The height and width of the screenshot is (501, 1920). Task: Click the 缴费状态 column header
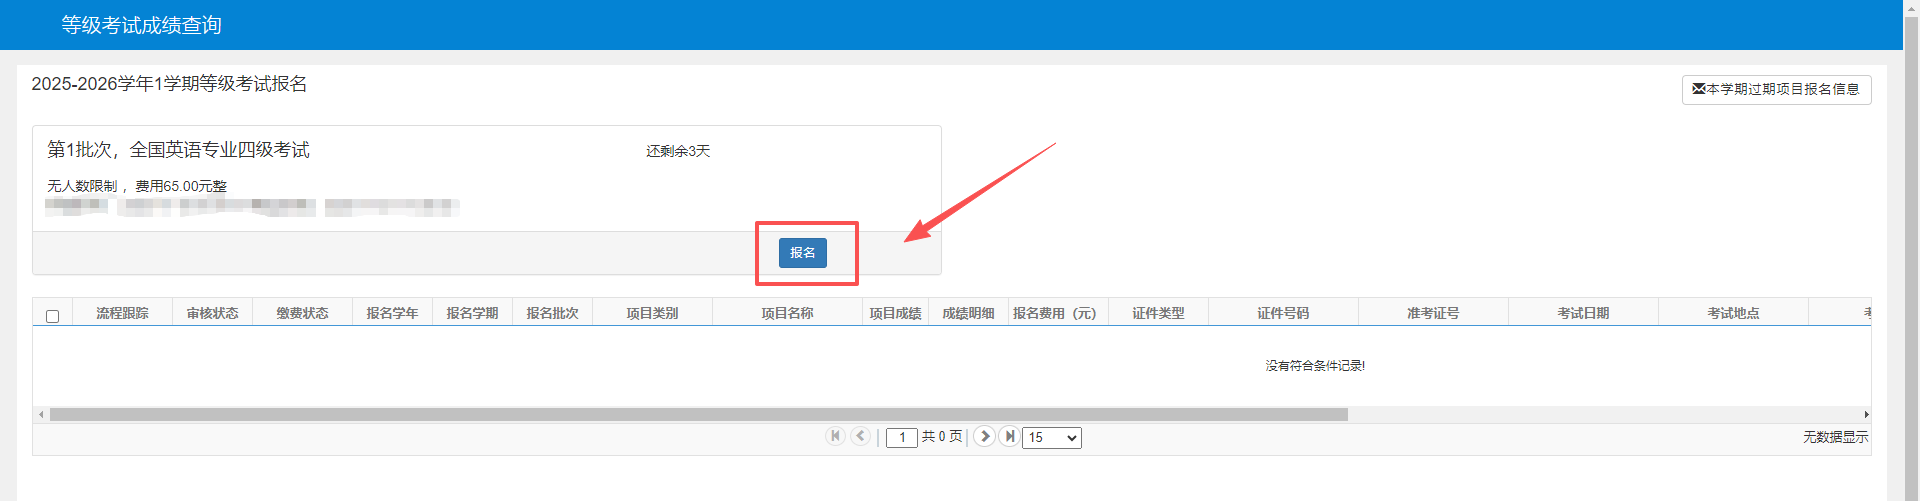(302, 313)
